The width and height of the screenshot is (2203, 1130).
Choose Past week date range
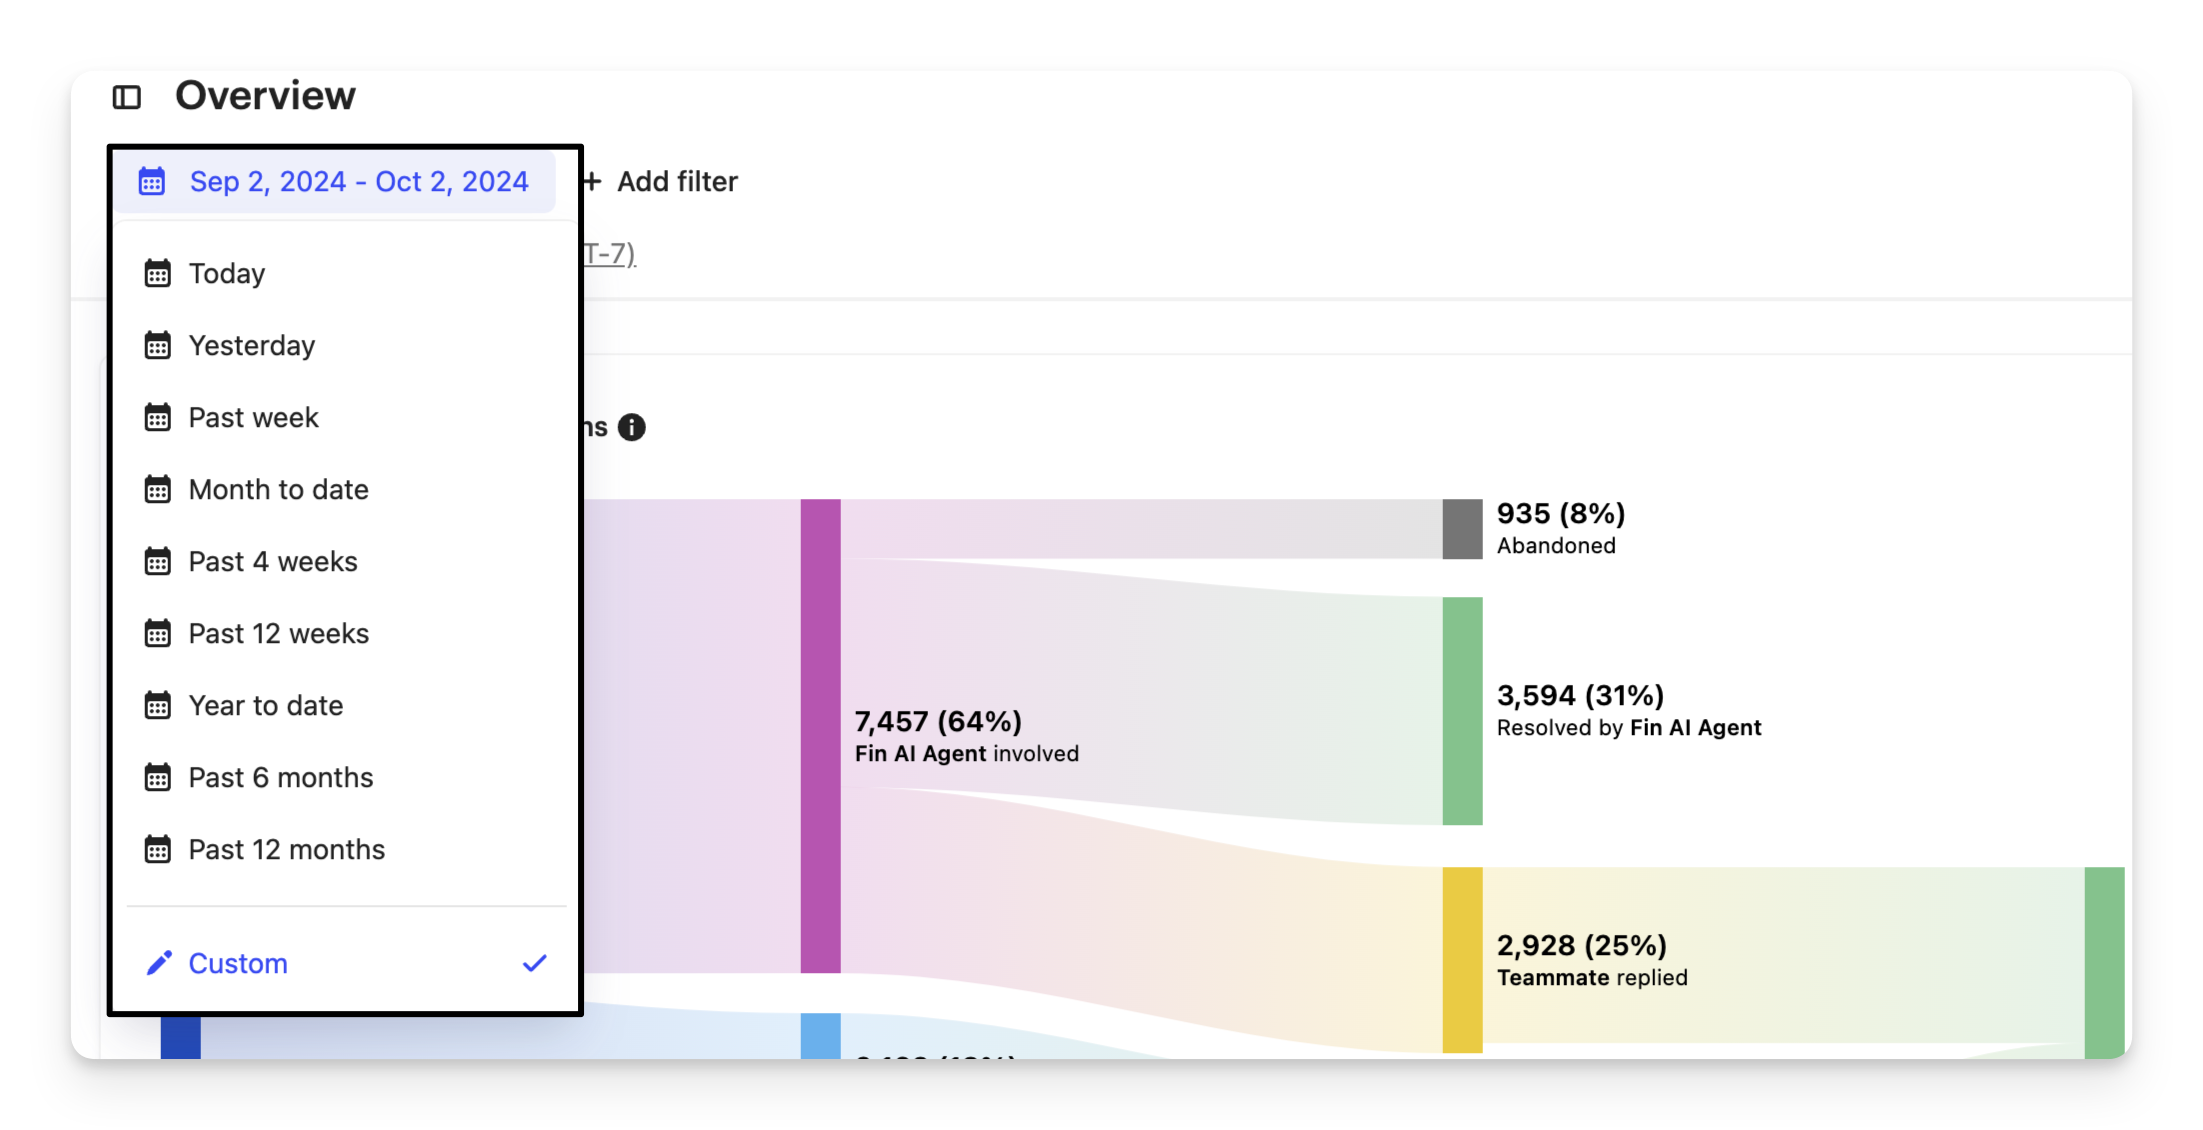pos(253,418)
